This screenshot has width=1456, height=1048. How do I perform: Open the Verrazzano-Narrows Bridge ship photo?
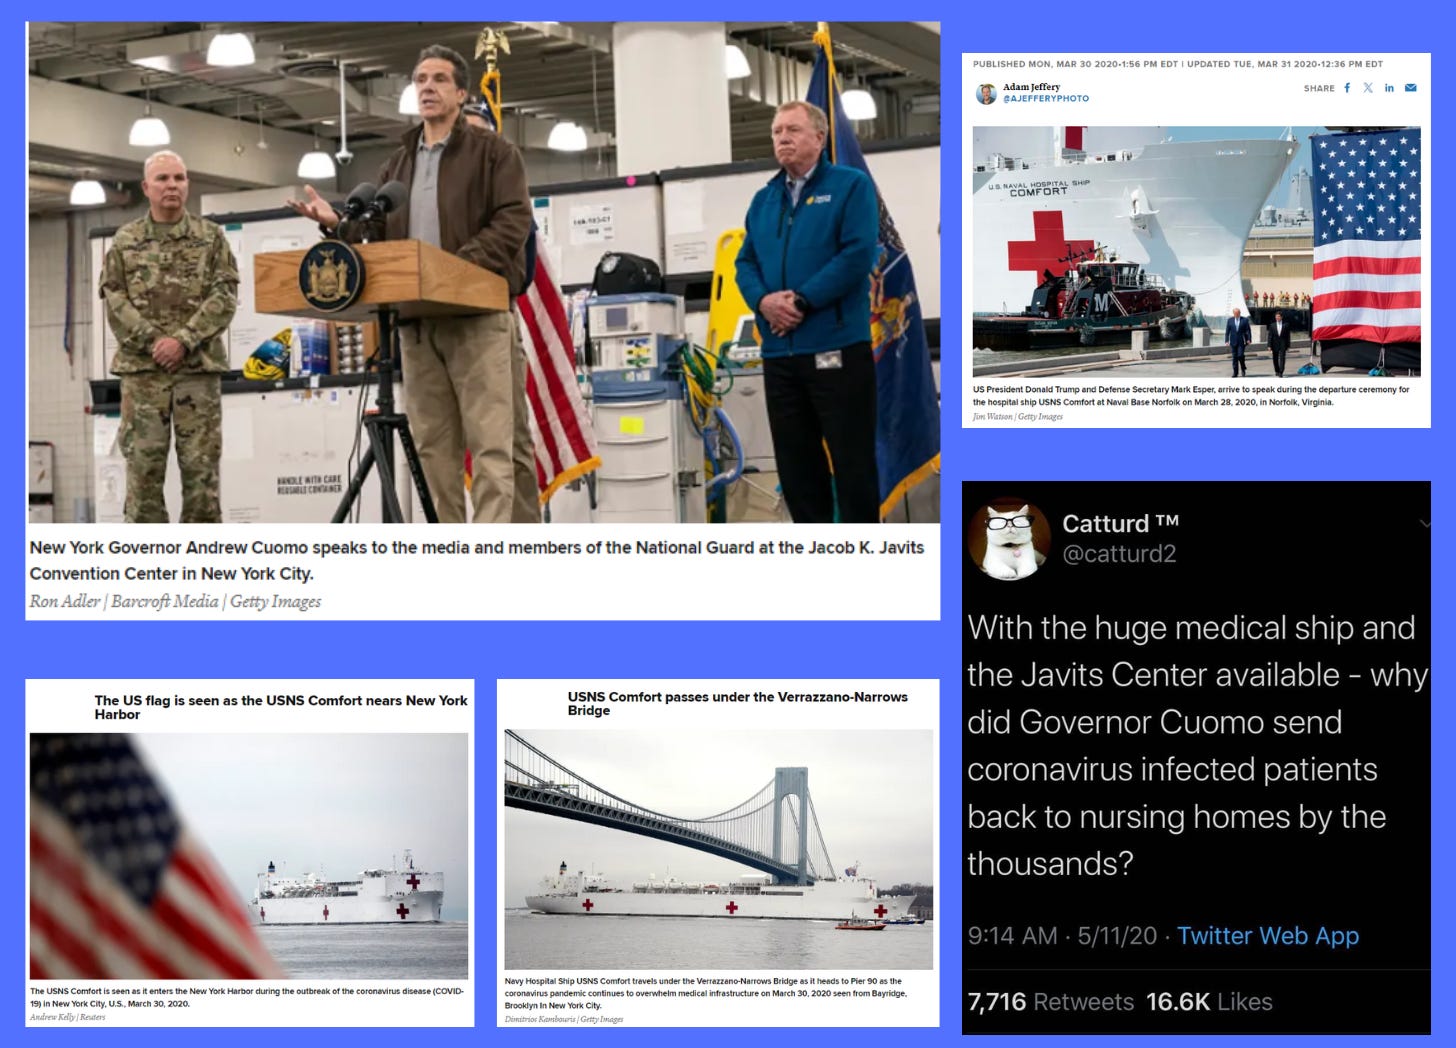(718, 849)
